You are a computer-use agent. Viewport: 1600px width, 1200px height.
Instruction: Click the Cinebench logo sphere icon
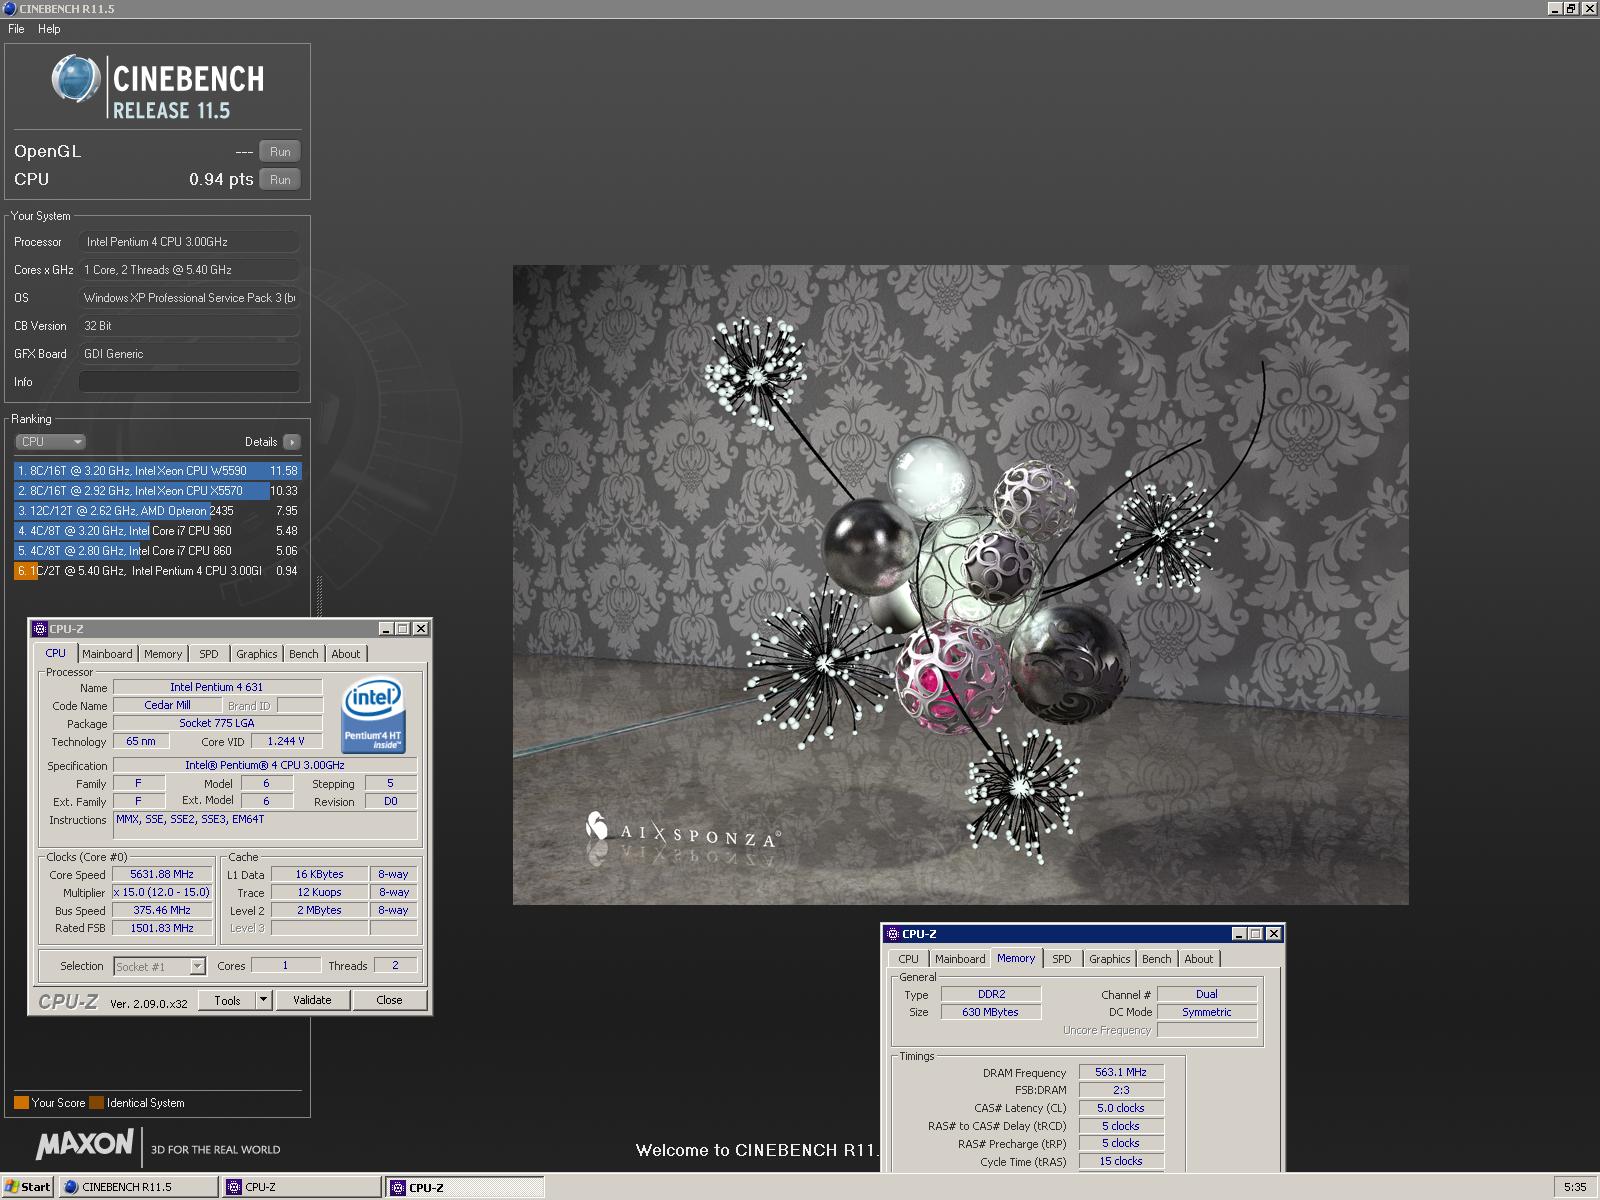pos(76,79)
